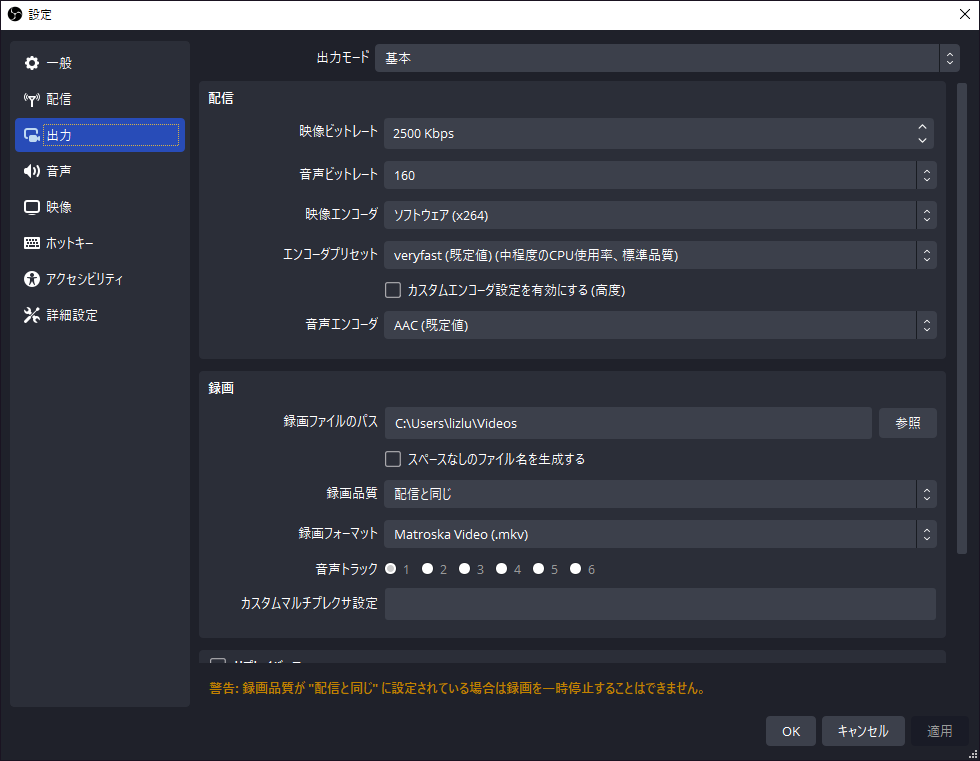980x761 pixels.
Task: Click the 適用 apply button
Action: (939, 731)
